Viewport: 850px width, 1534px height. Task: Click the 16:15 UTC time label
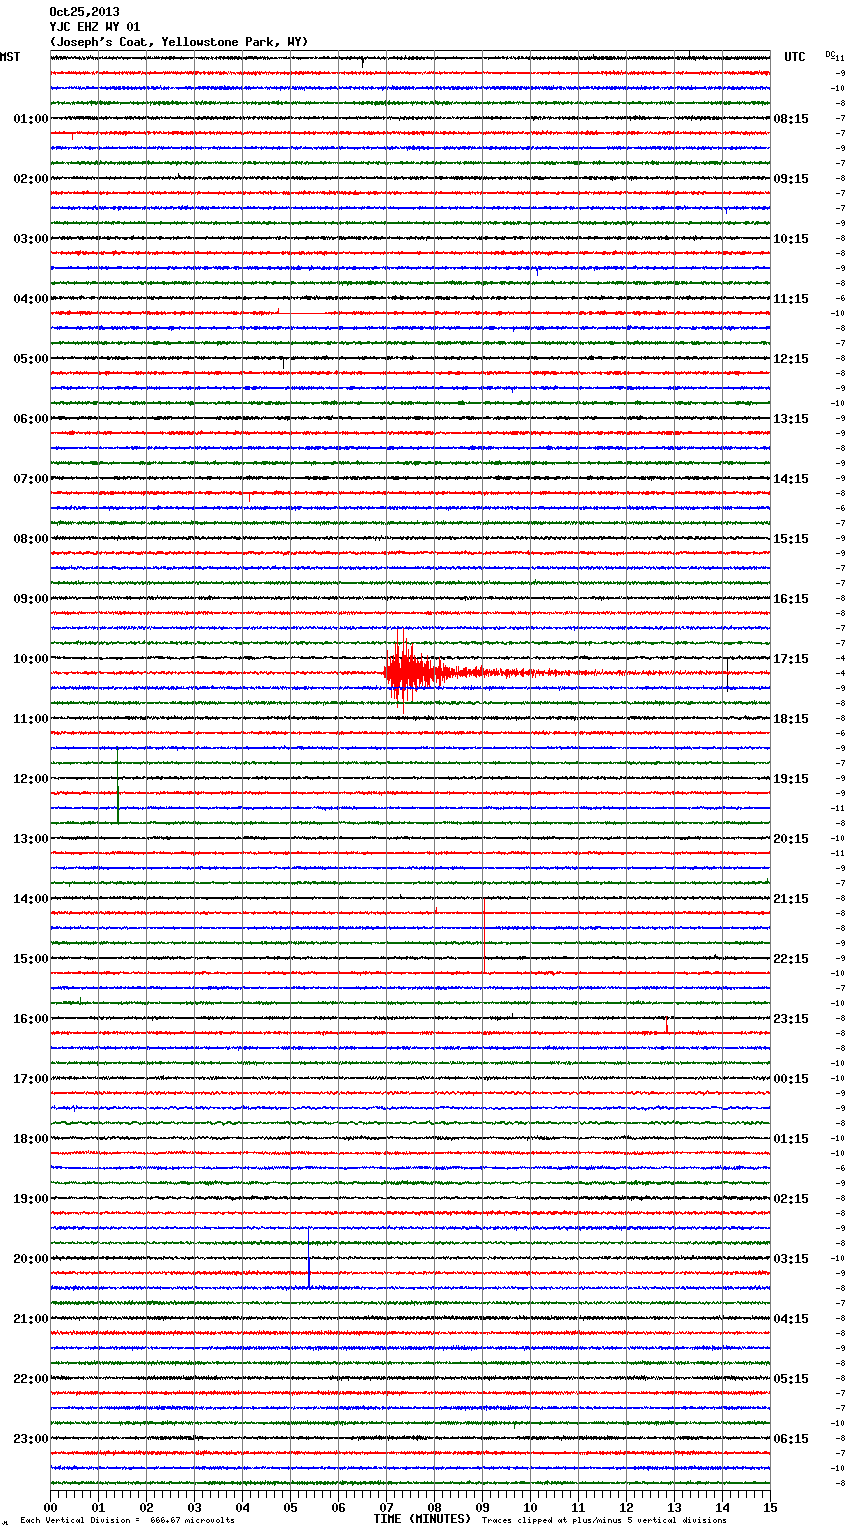(x=791, y=599)
